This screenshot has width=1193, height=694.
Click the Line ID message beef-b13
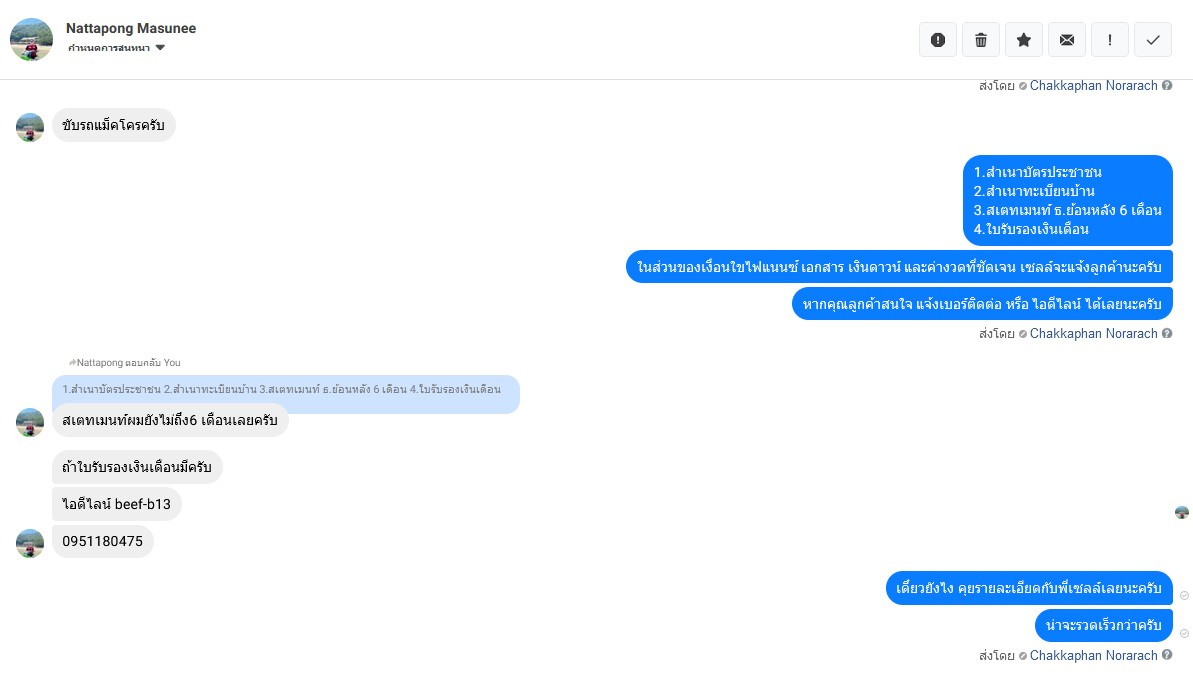pyautogui.click(x=116, y=504)
